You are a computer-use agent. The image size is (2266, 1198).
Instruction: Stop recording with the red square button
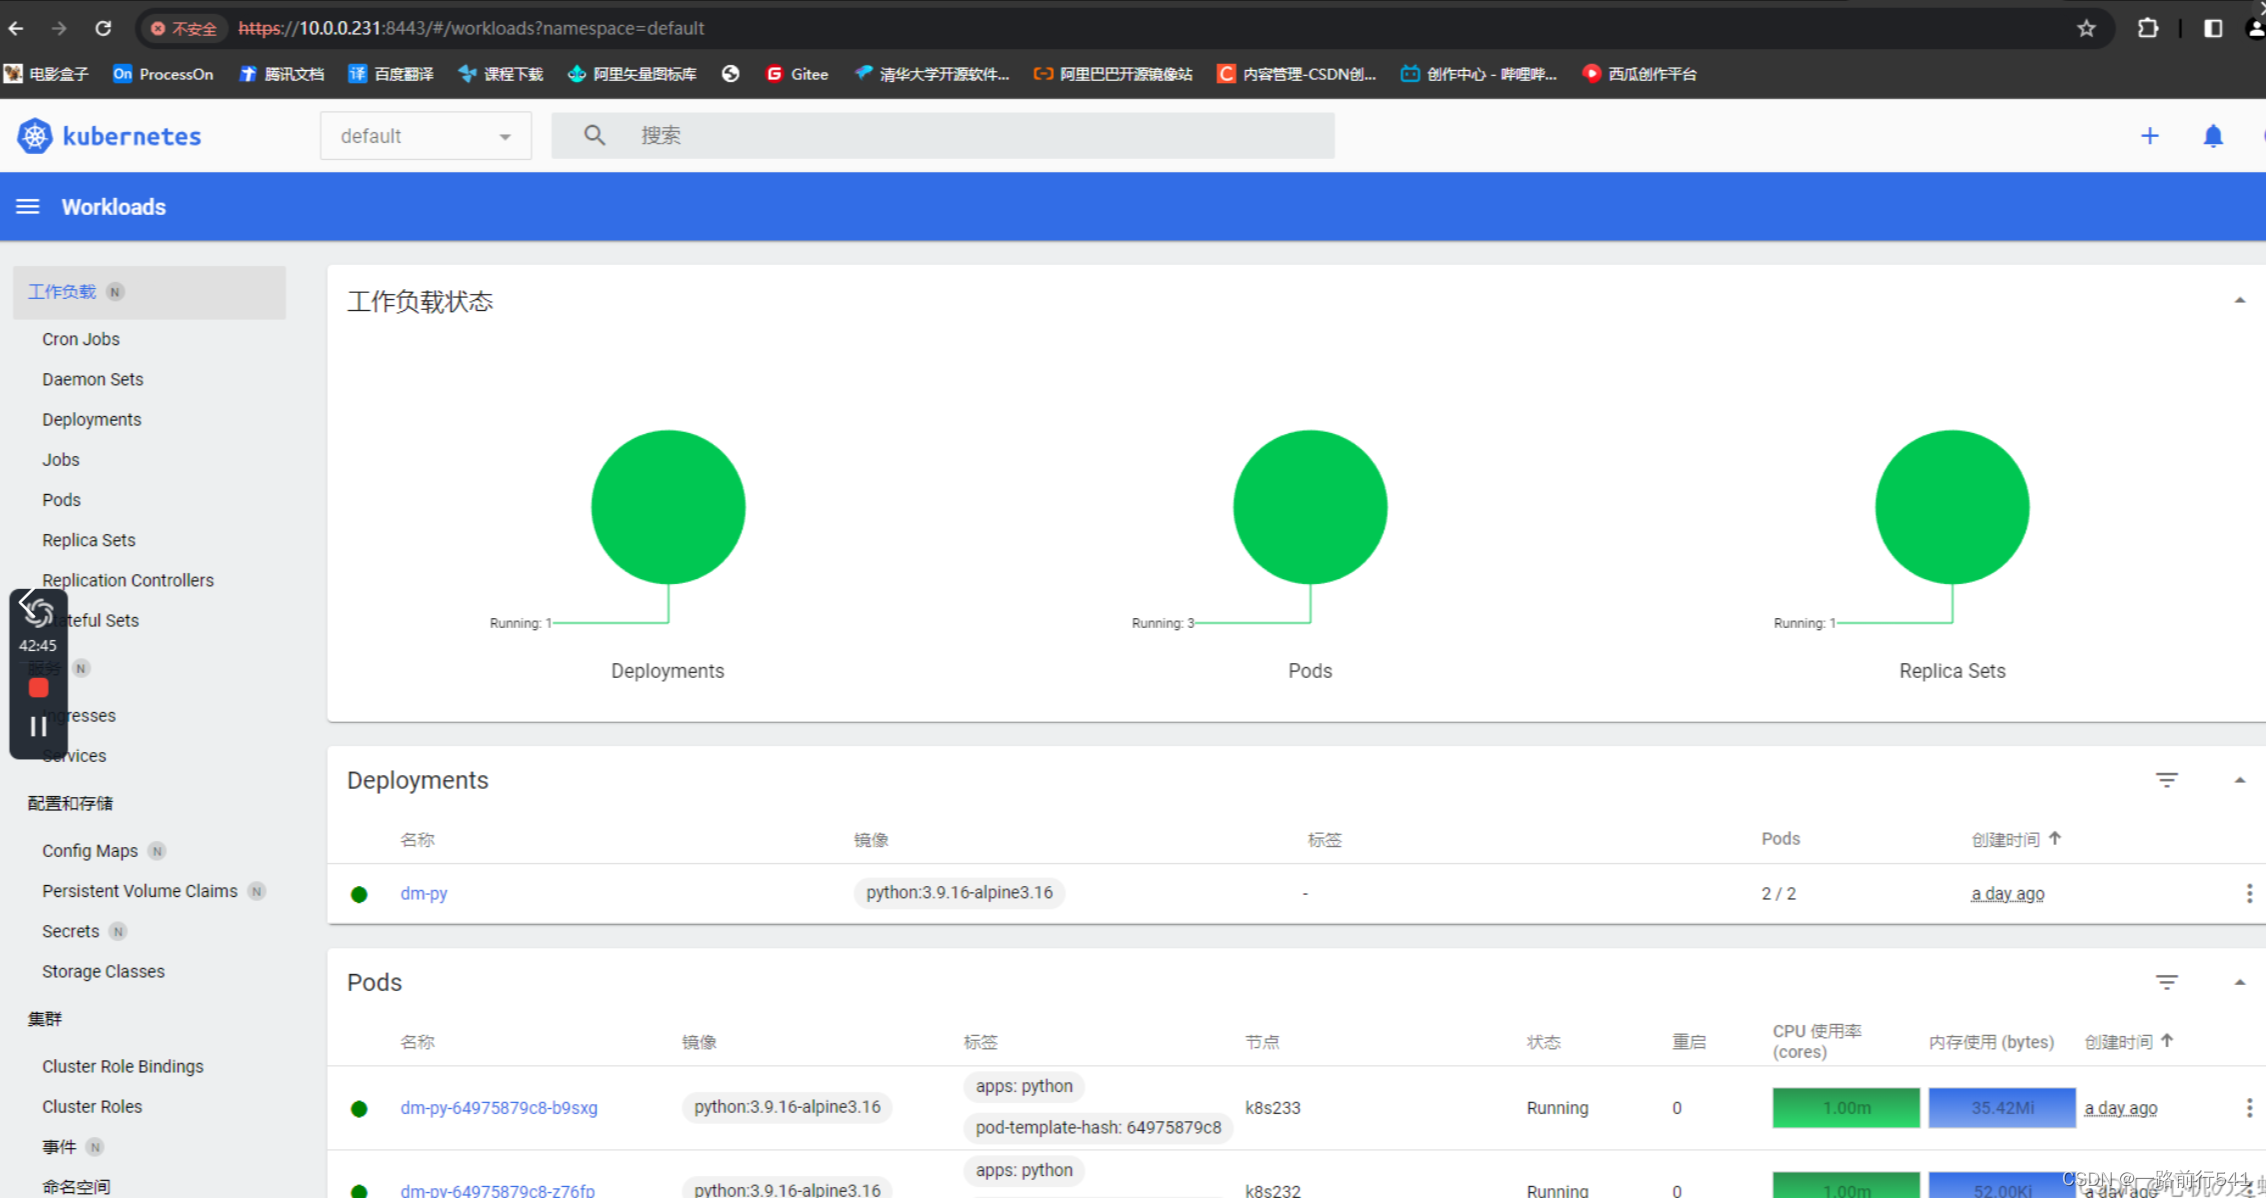[38, 687]
